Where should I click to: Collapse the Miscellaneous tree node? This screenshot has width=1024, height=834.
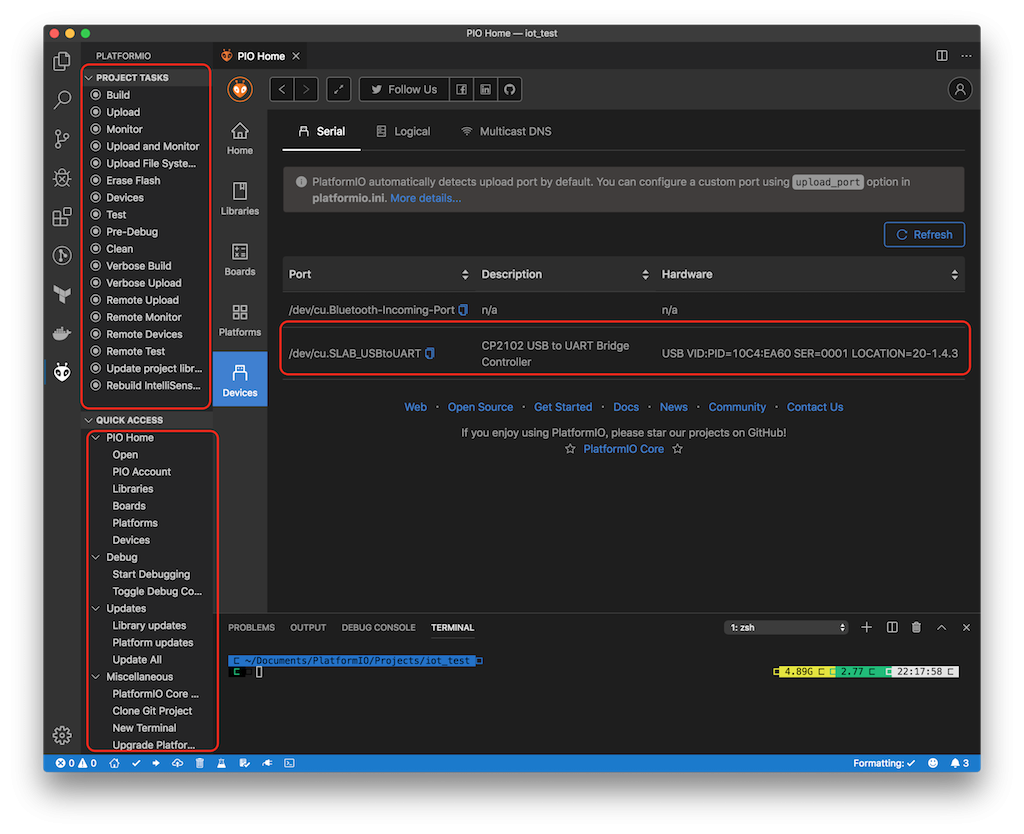pos(96,677)
